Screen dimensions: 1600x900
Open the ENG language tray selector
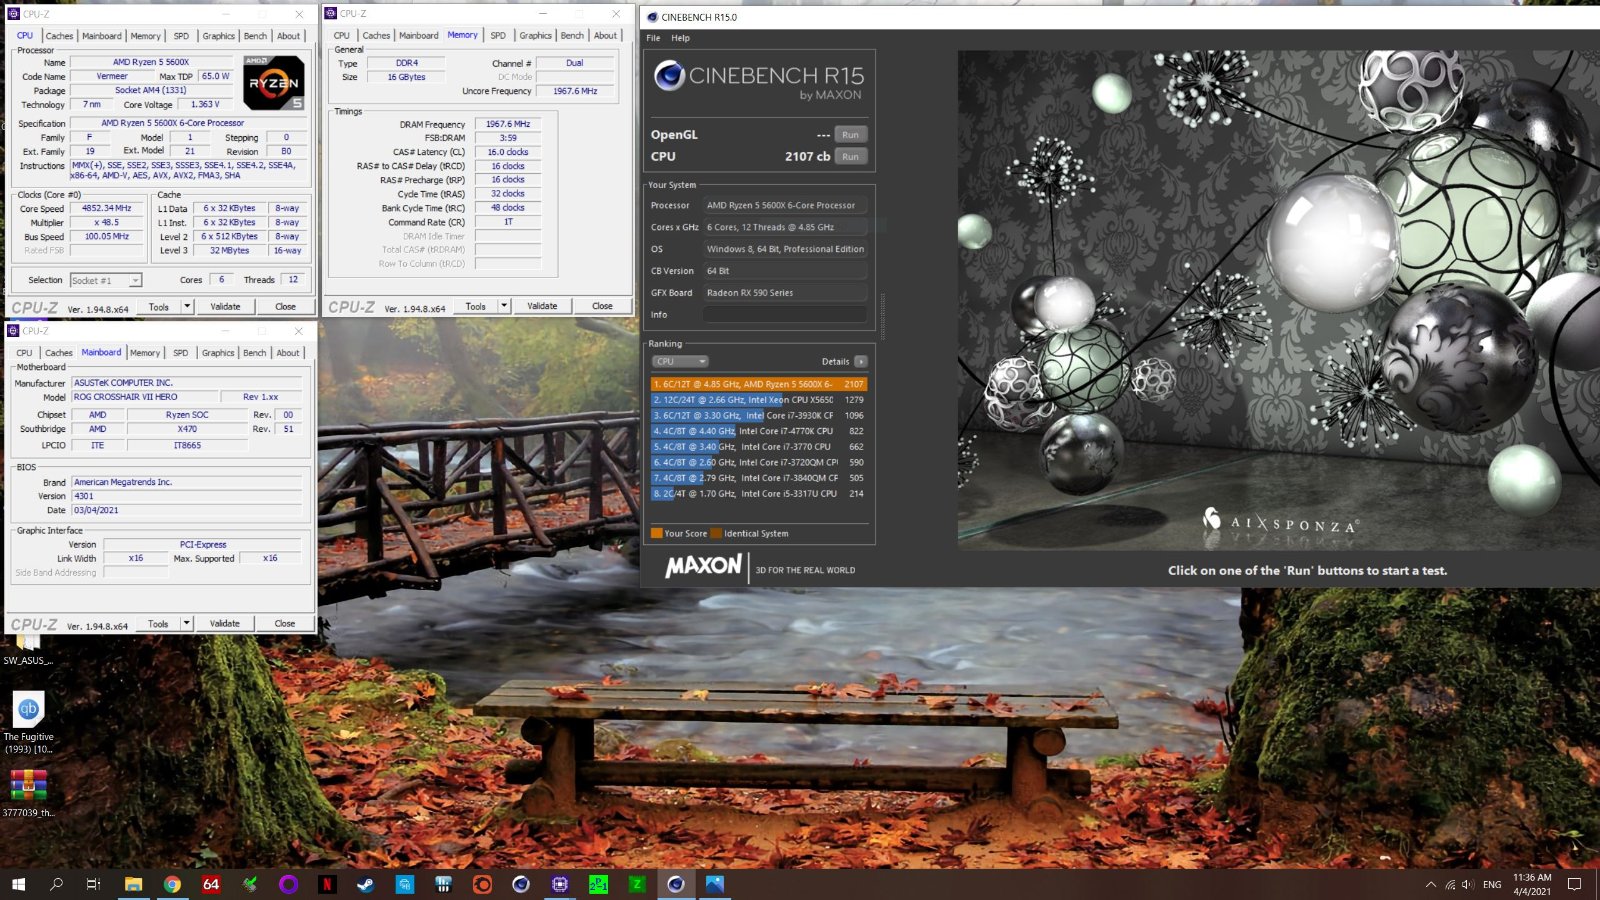1492,885
